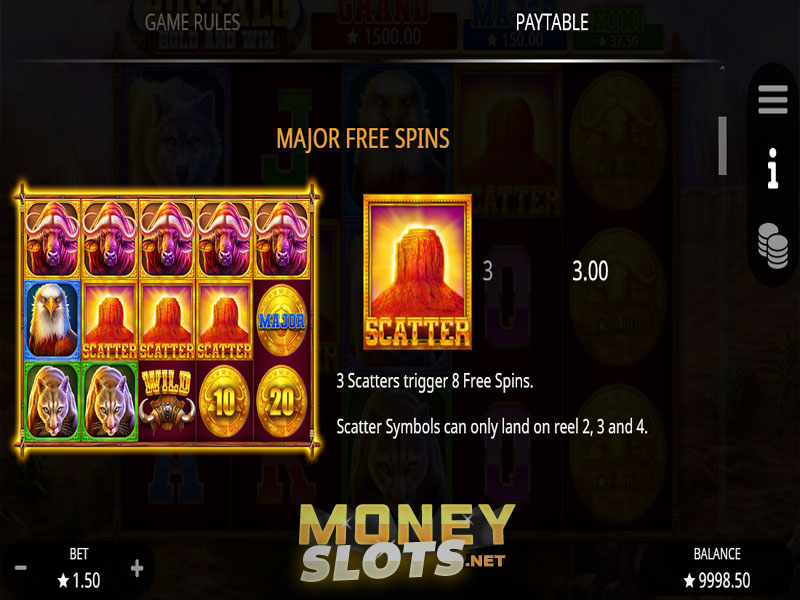The height and width of the screenshot is (600, 800).
Task: Switch to the Game Rules tab
Action: [192, 22]
